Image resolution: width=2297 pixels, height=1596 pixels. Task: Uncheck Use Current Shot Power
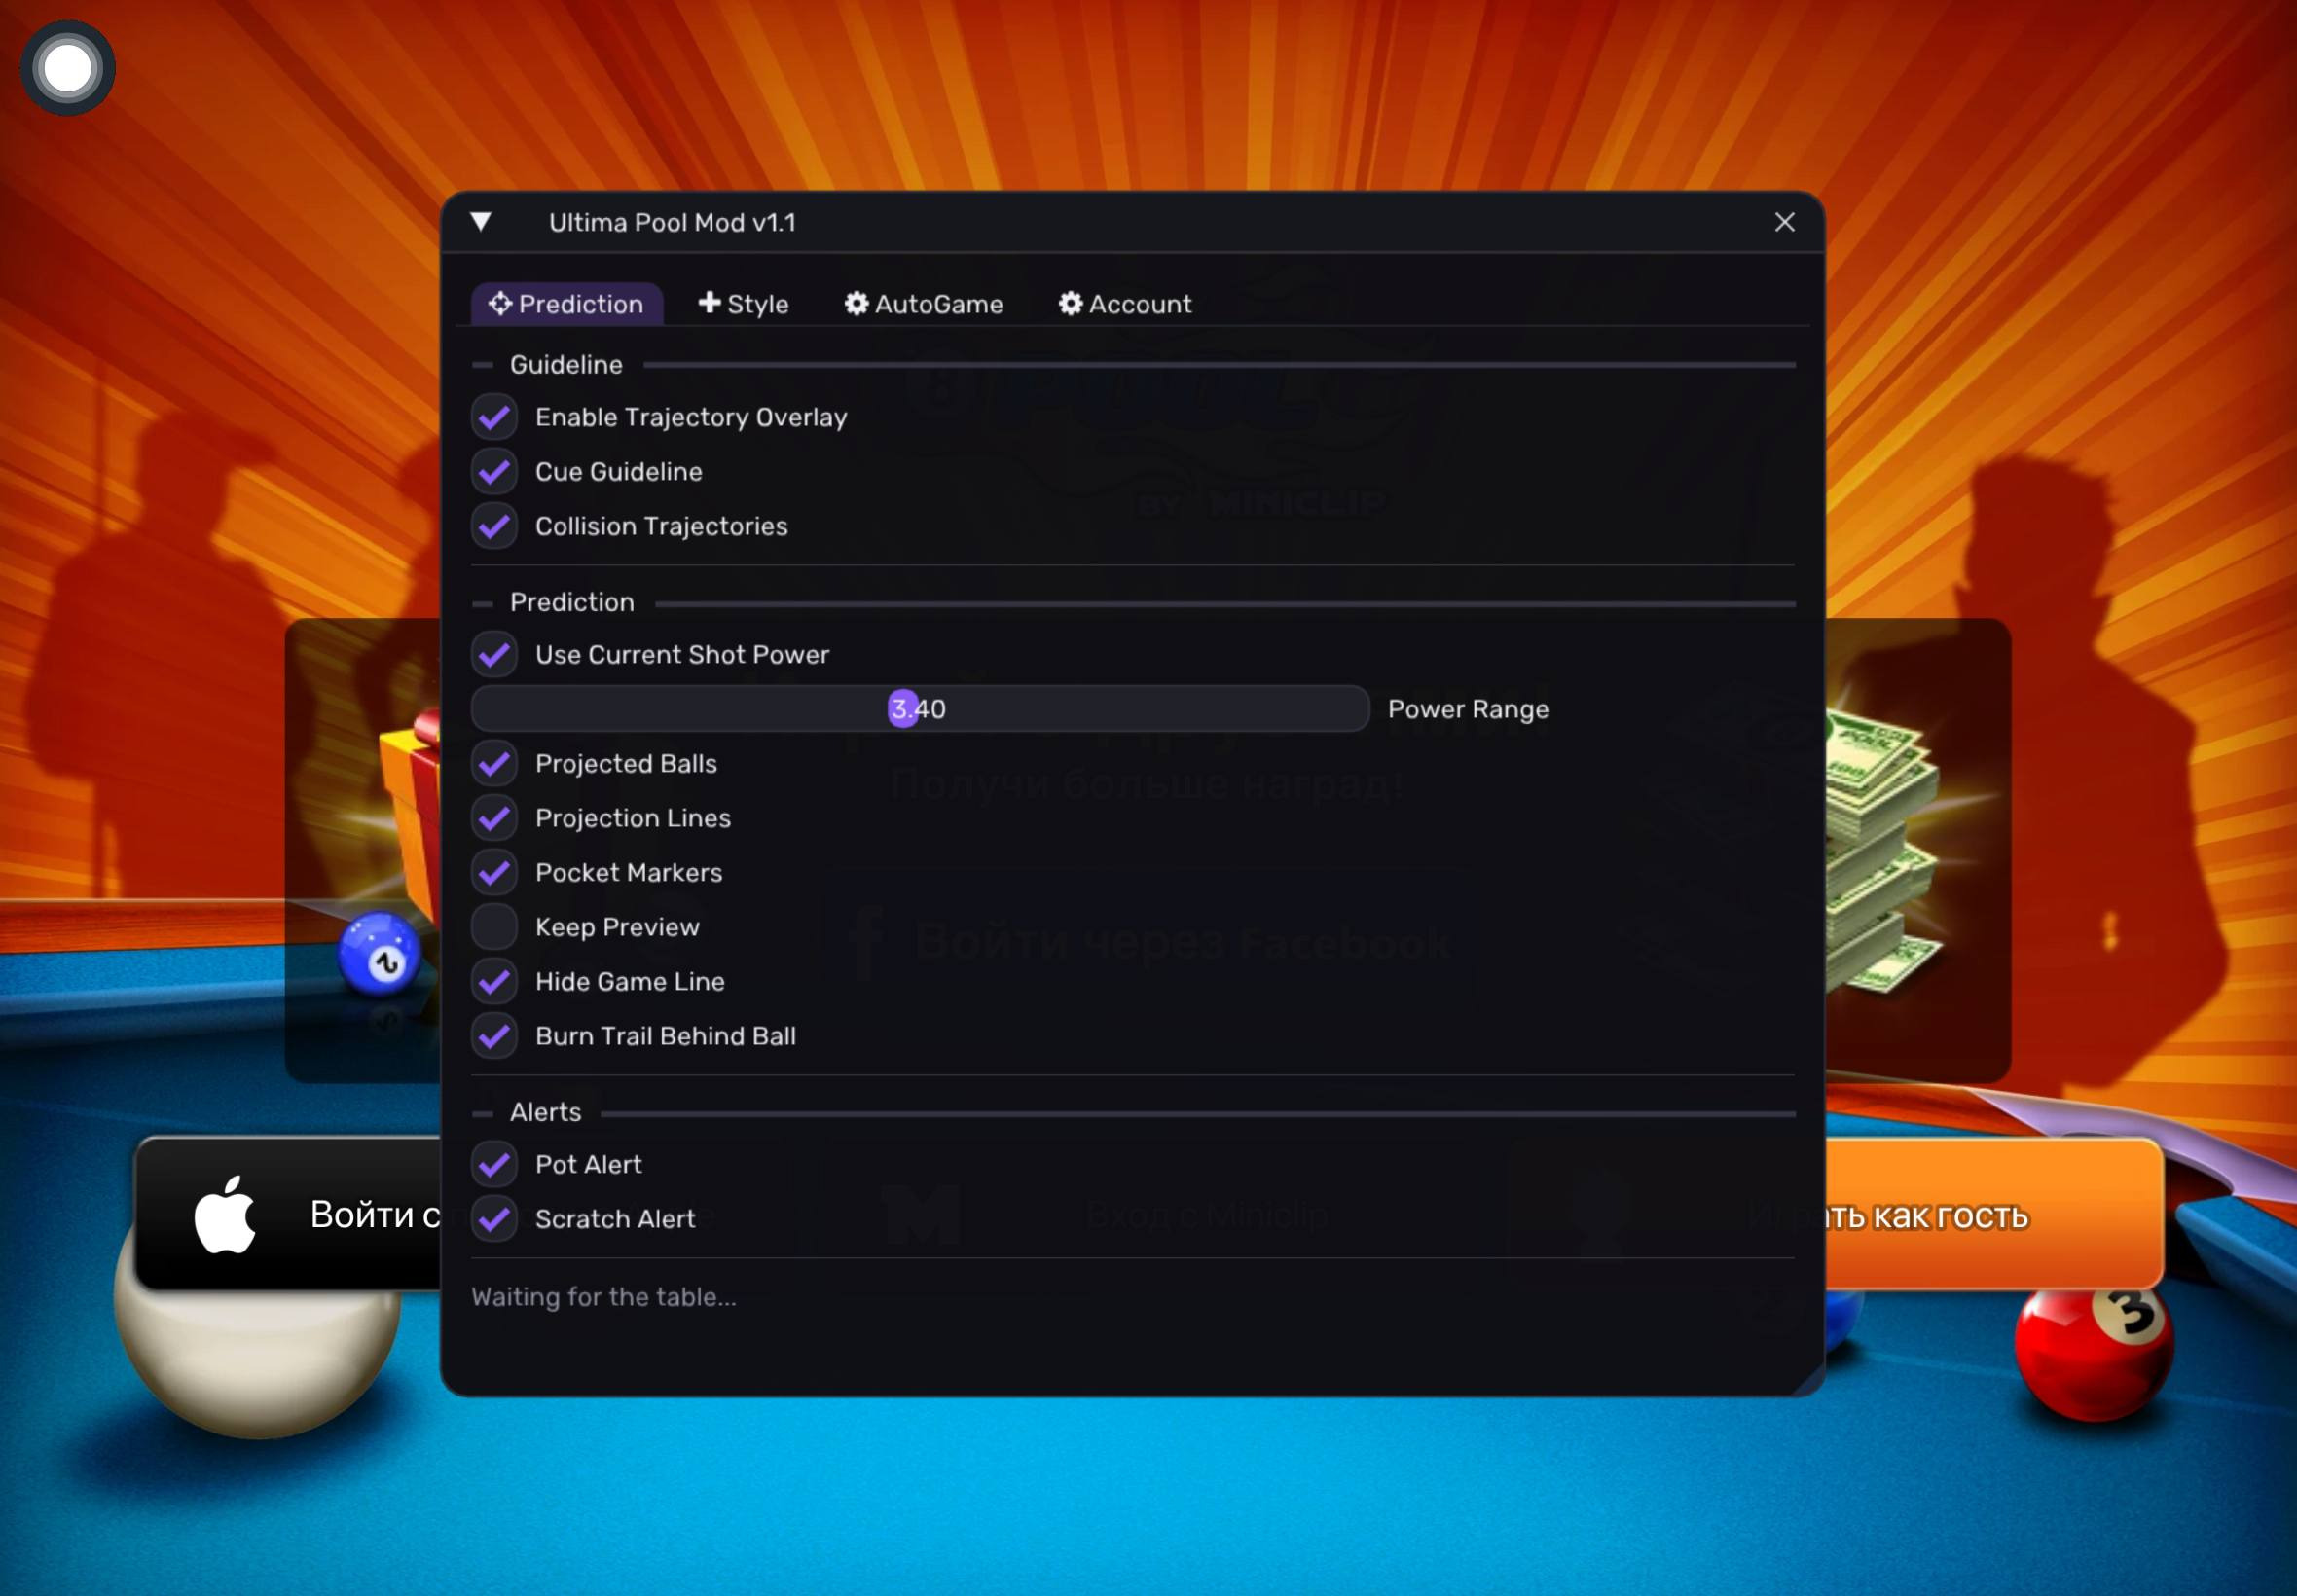tap(494, 655)
